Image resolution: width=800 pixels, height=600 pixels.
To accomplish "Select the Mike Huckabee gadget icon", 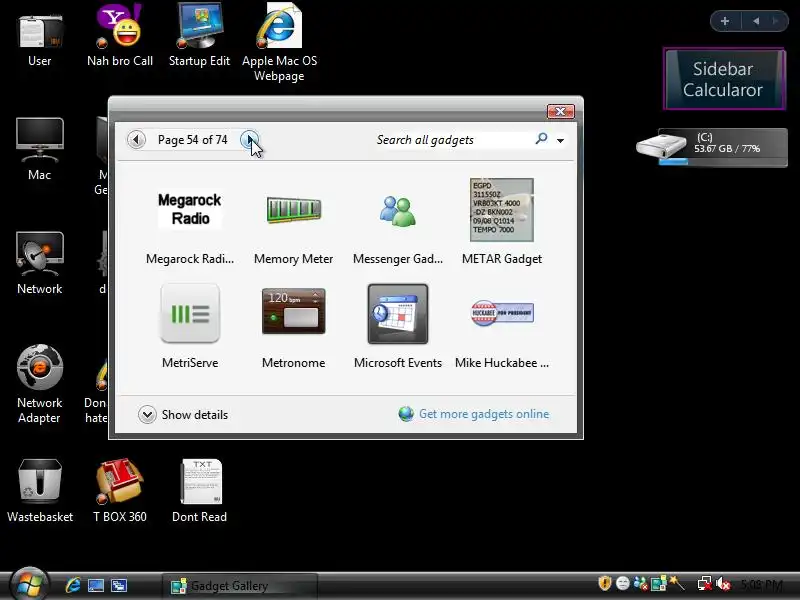I will tap(502, 313).
